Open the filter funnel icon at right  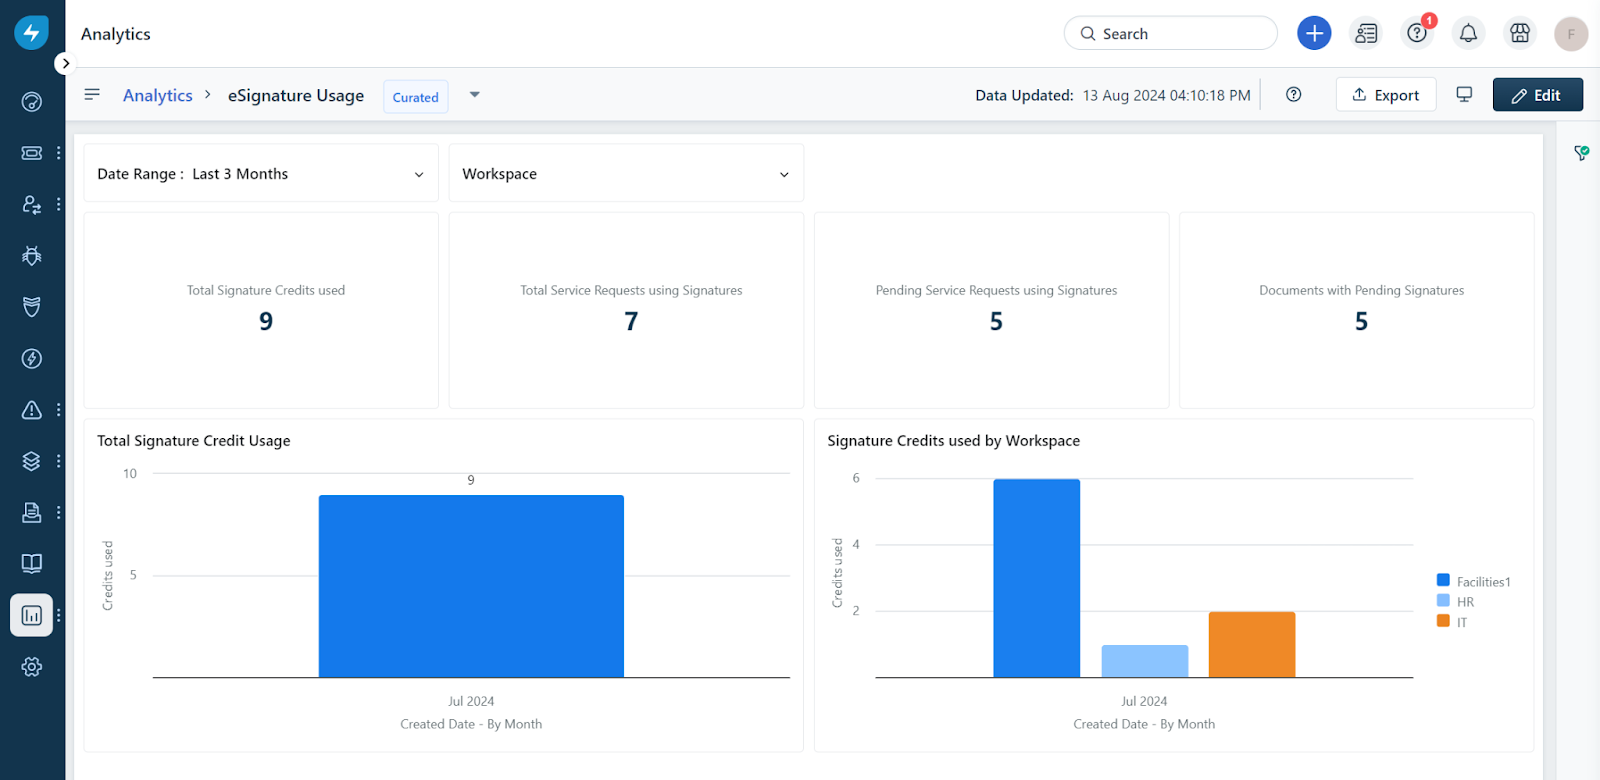1581,153
